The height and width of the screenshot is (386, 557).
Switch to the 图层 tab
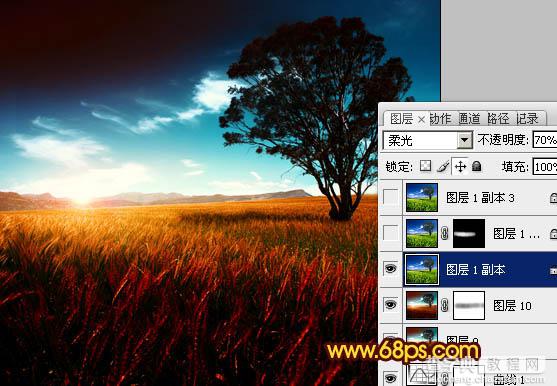tap(401, 119)
